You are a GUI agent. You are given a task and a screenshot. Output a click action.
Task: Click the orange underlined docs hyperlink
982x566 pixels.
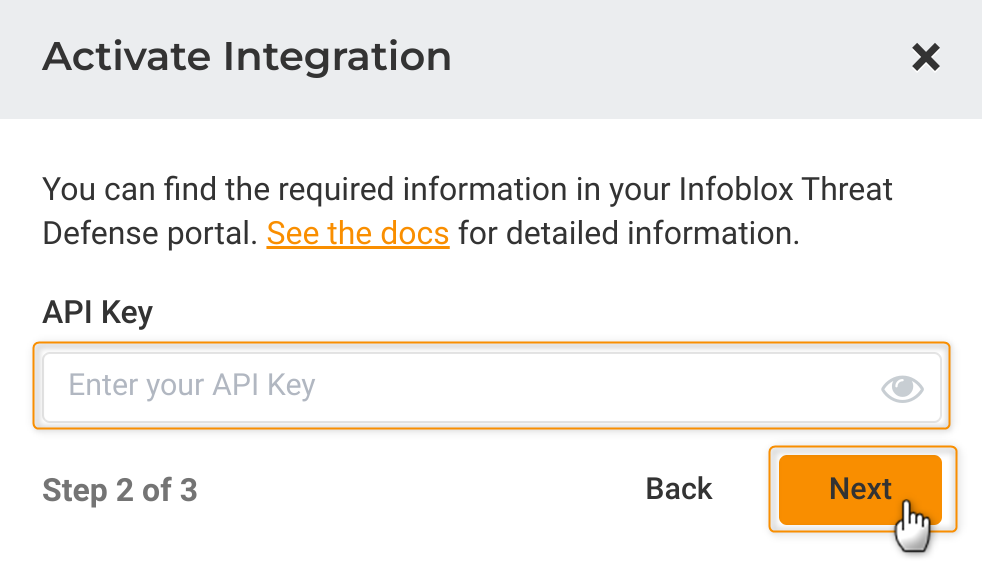click(x=357, y=234)
